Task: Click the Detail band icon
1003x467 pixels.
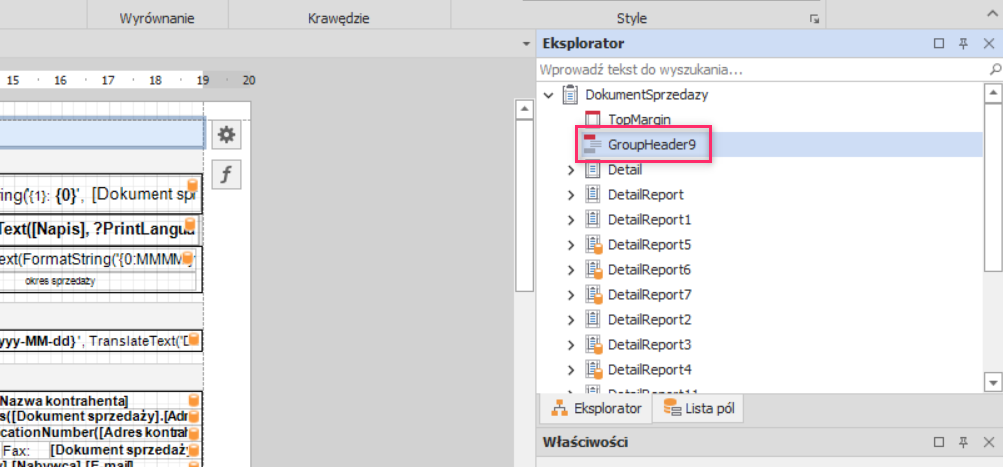Action: (x=593, y=170)
